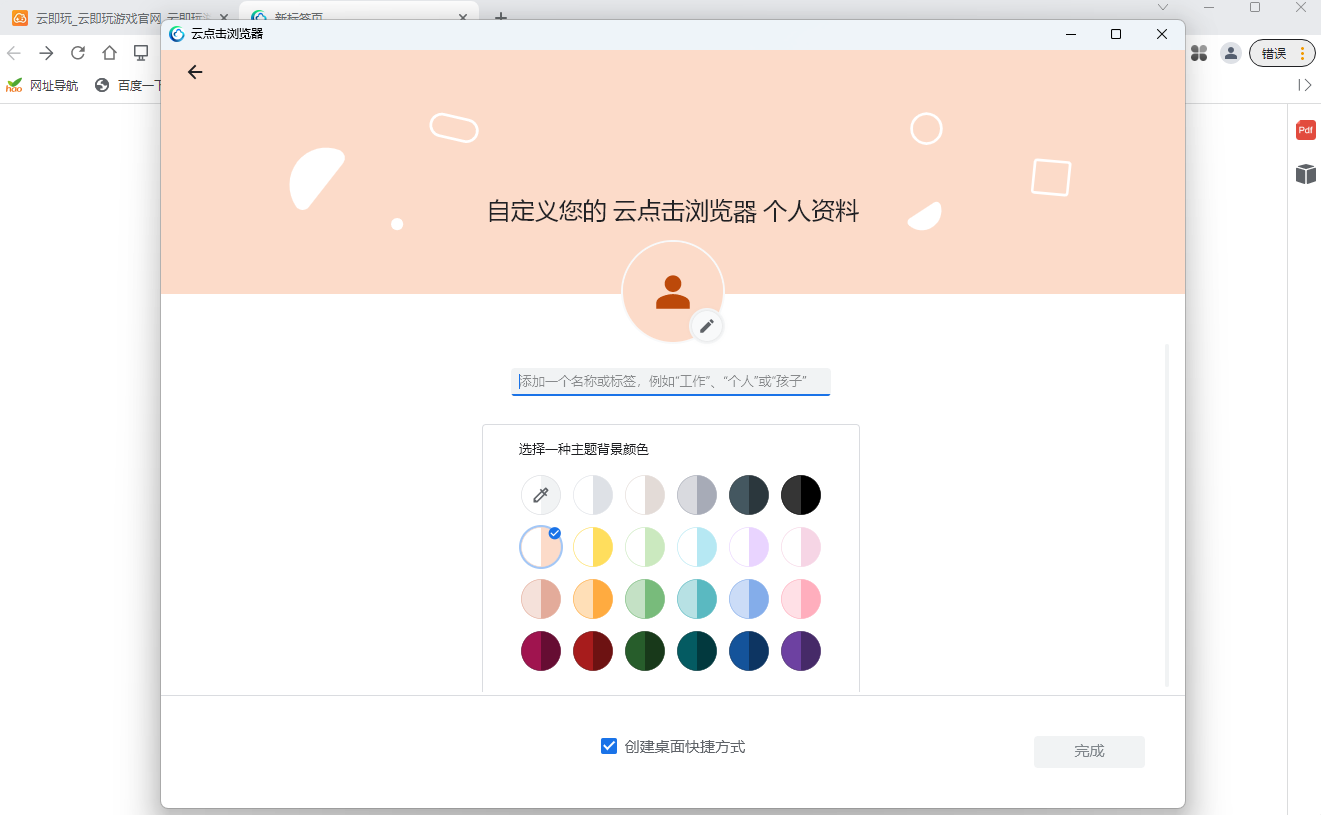This screenshot has width=1321, height=815.
Task: Click the 云点击浏览器 logo in the dialog titlebar
Action: click(177, 33)
